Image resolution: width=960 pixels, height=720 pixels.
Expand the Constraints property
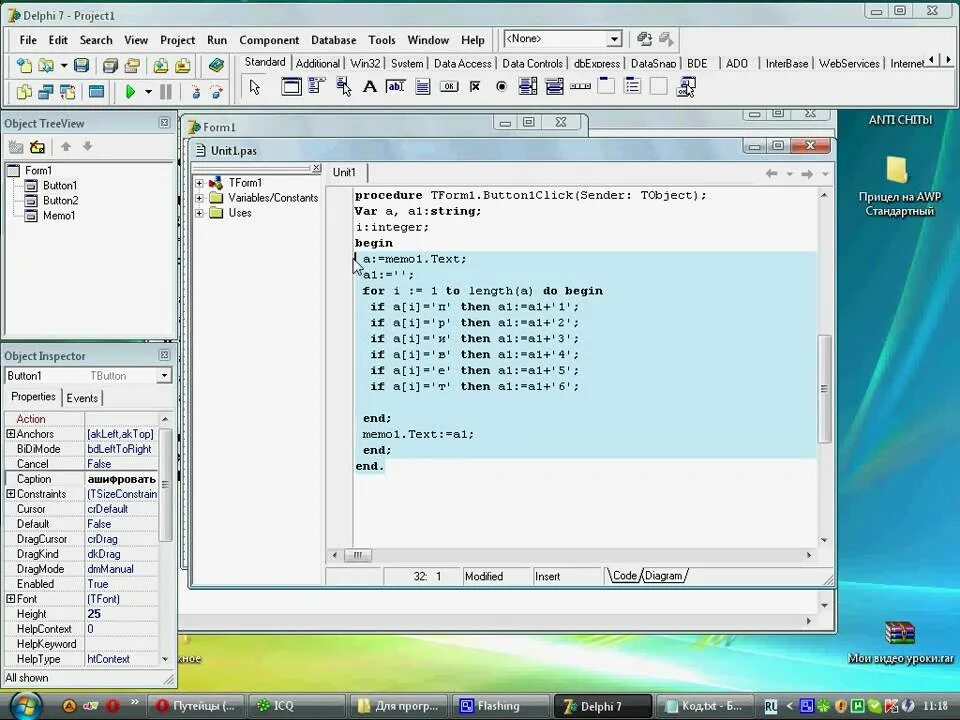[10, 493]
